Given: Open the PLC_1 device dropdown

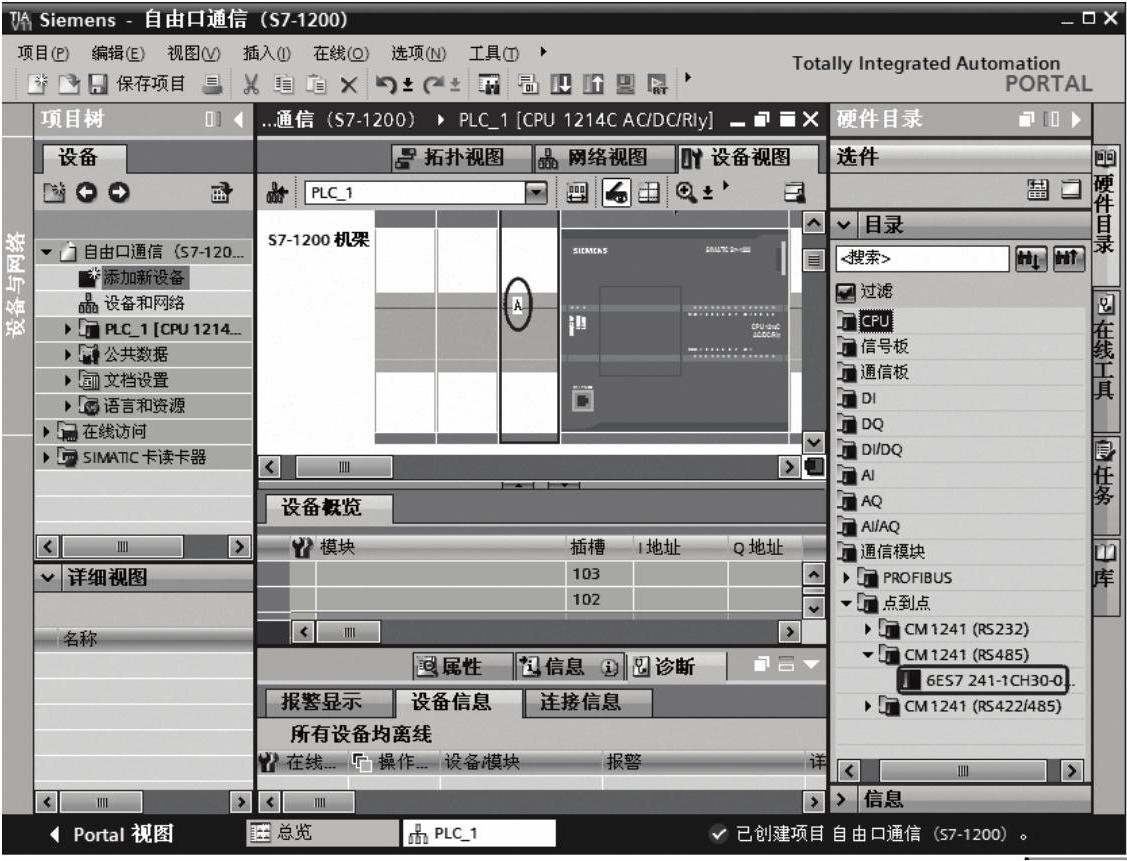Looking at the screenshot, I should [x=536, y=193].
